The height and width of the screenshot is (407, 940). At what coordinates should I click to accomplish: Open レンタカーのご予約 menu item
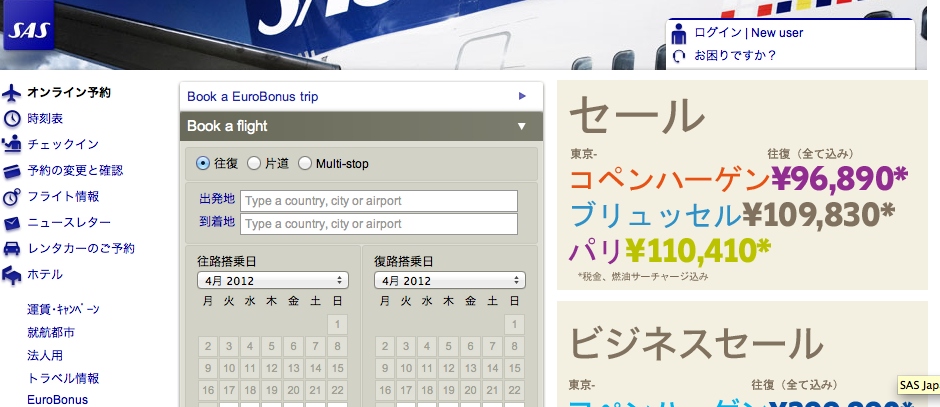[81, 249]
